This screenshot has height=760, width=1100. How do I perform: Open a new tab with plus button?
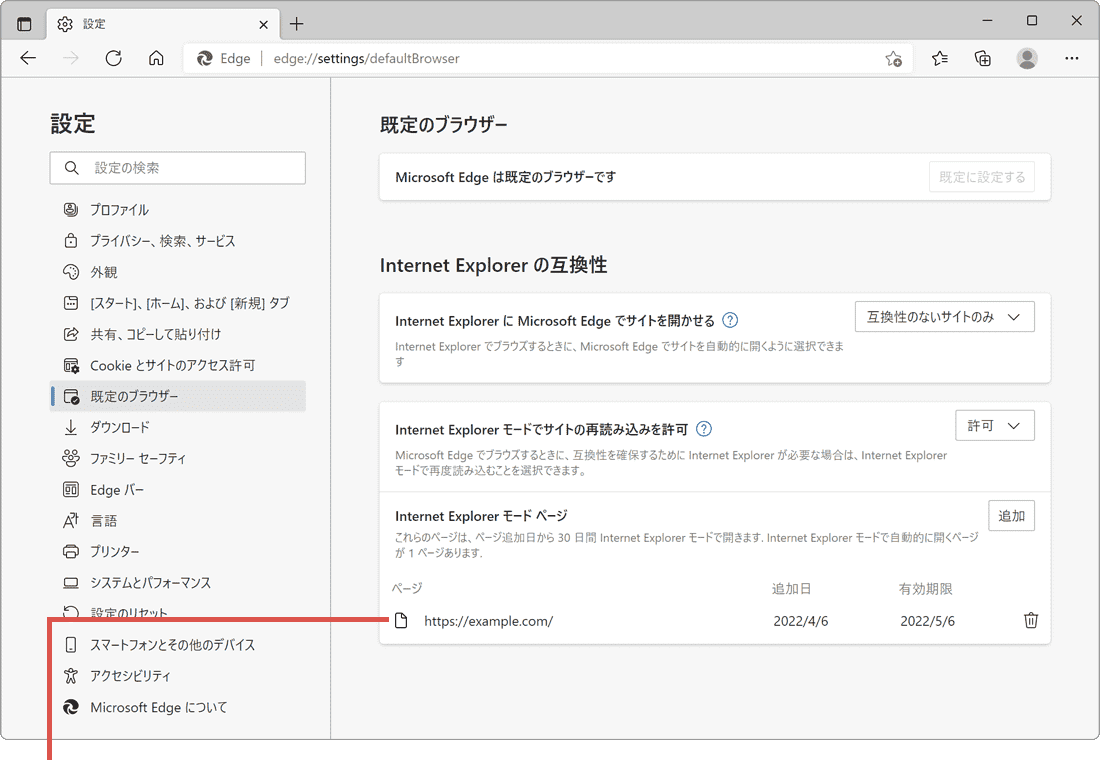297,24
